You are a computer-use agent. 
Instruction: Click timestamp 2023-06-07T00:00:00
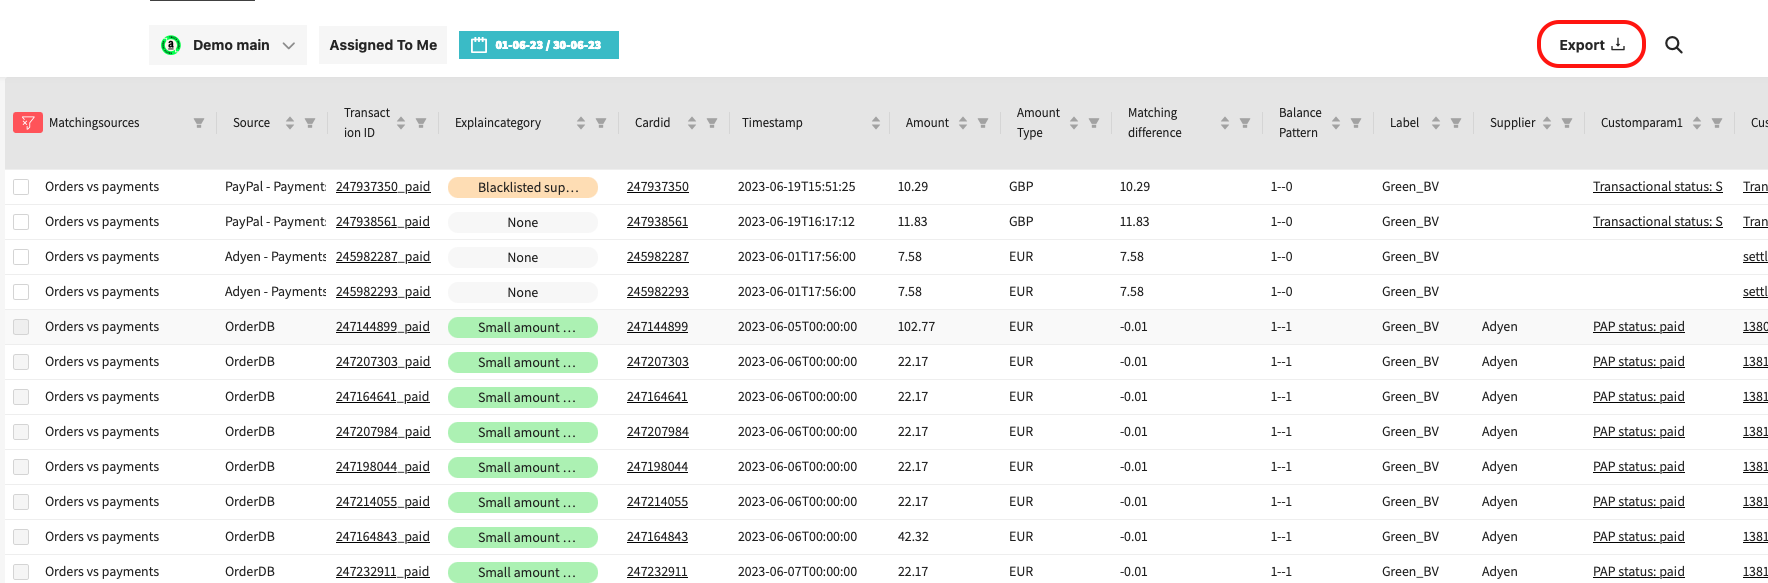coord(797,572)
